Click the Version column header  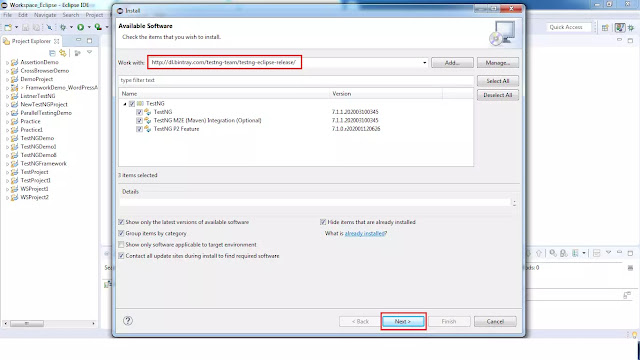[x=385, y=94]
